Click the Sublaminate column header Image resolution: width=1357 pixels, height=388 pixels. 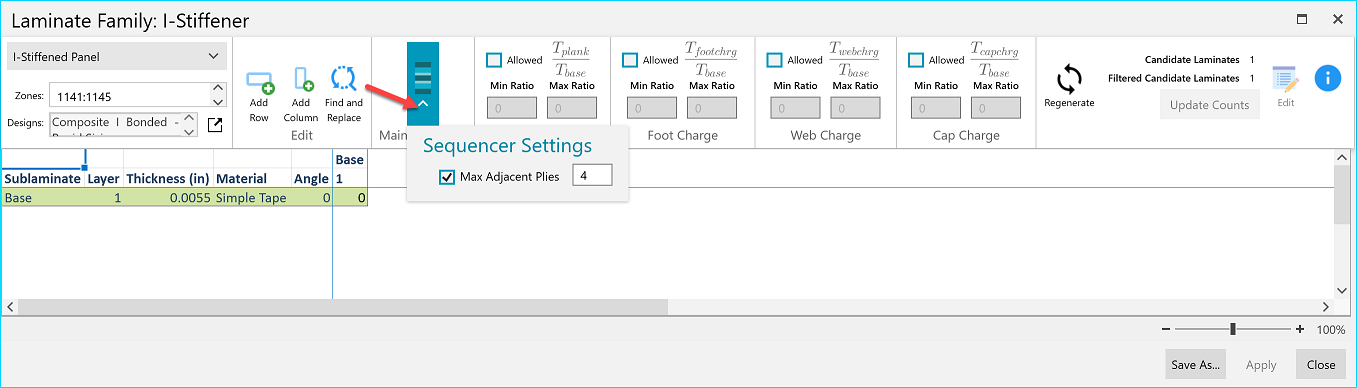[x=43, y=178]
